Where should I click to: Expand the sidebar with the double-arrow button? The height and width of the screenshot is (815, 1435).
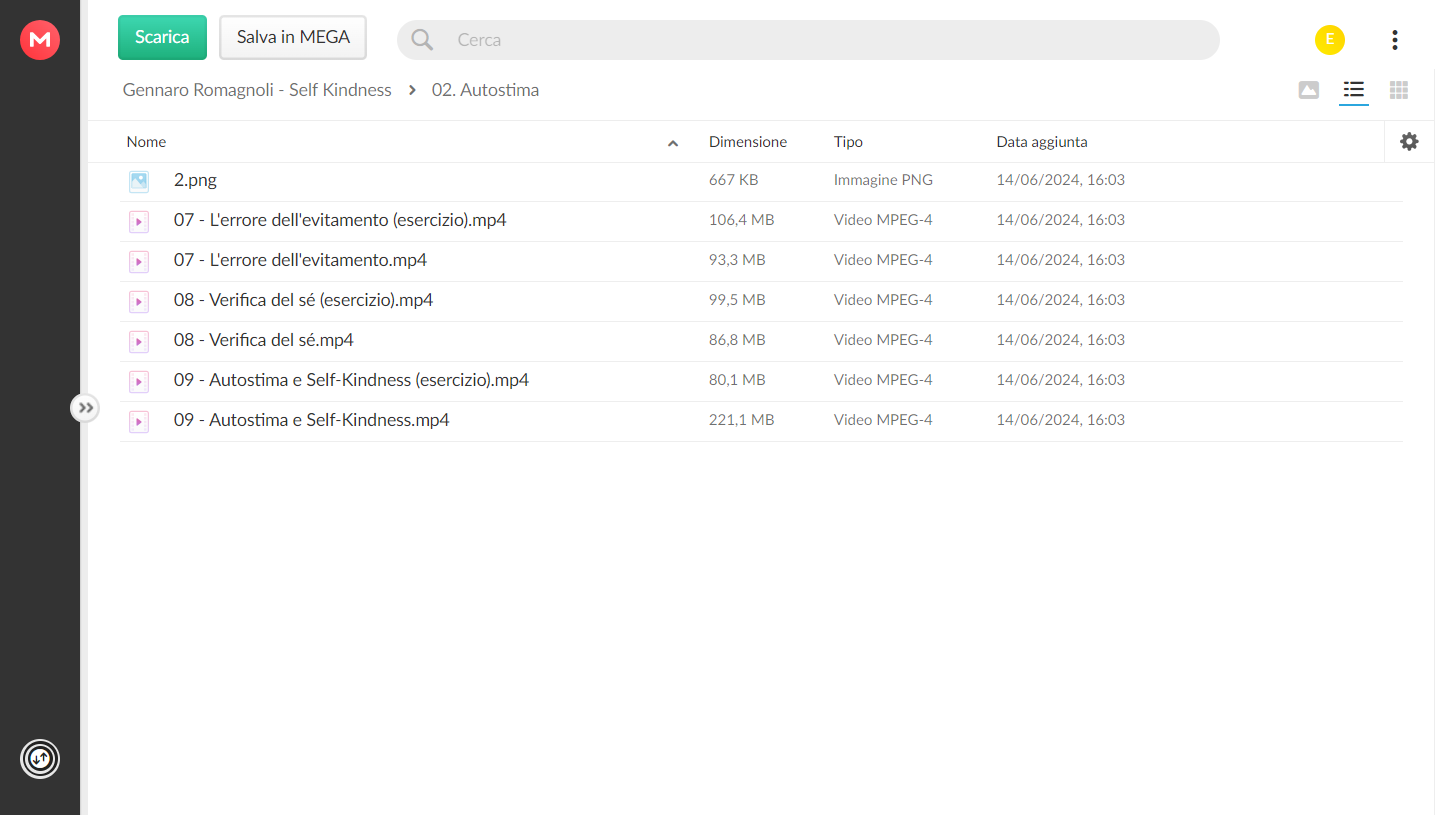click(x=85, y=408)
